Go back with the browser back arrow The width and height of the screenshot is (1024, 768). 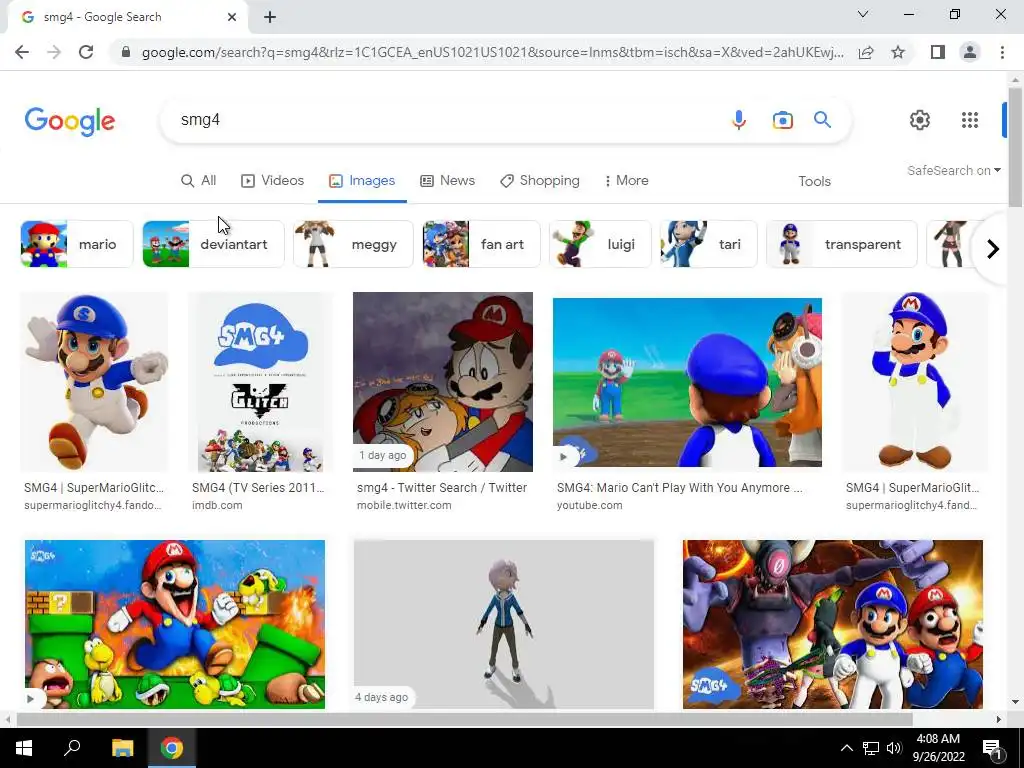pyautogui.click(x=22, y=52)
